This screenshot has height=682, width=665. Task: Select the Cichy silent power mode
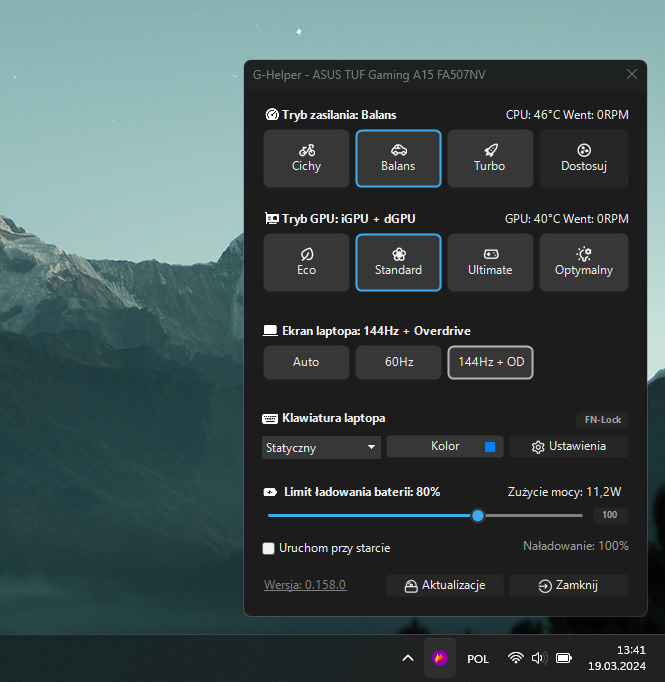coord(306,158)
